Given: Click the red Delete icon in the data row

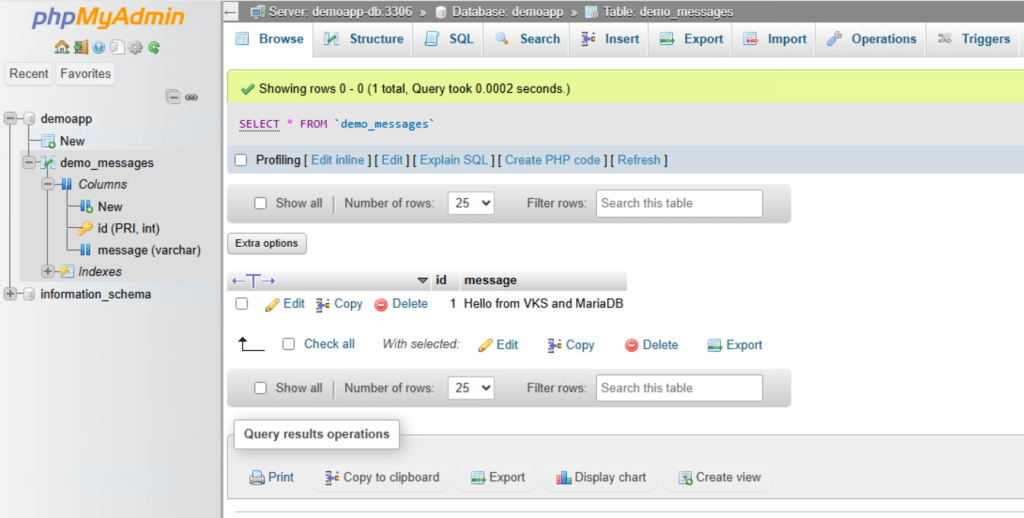Looking at the screenshot, I should point(381,304).
